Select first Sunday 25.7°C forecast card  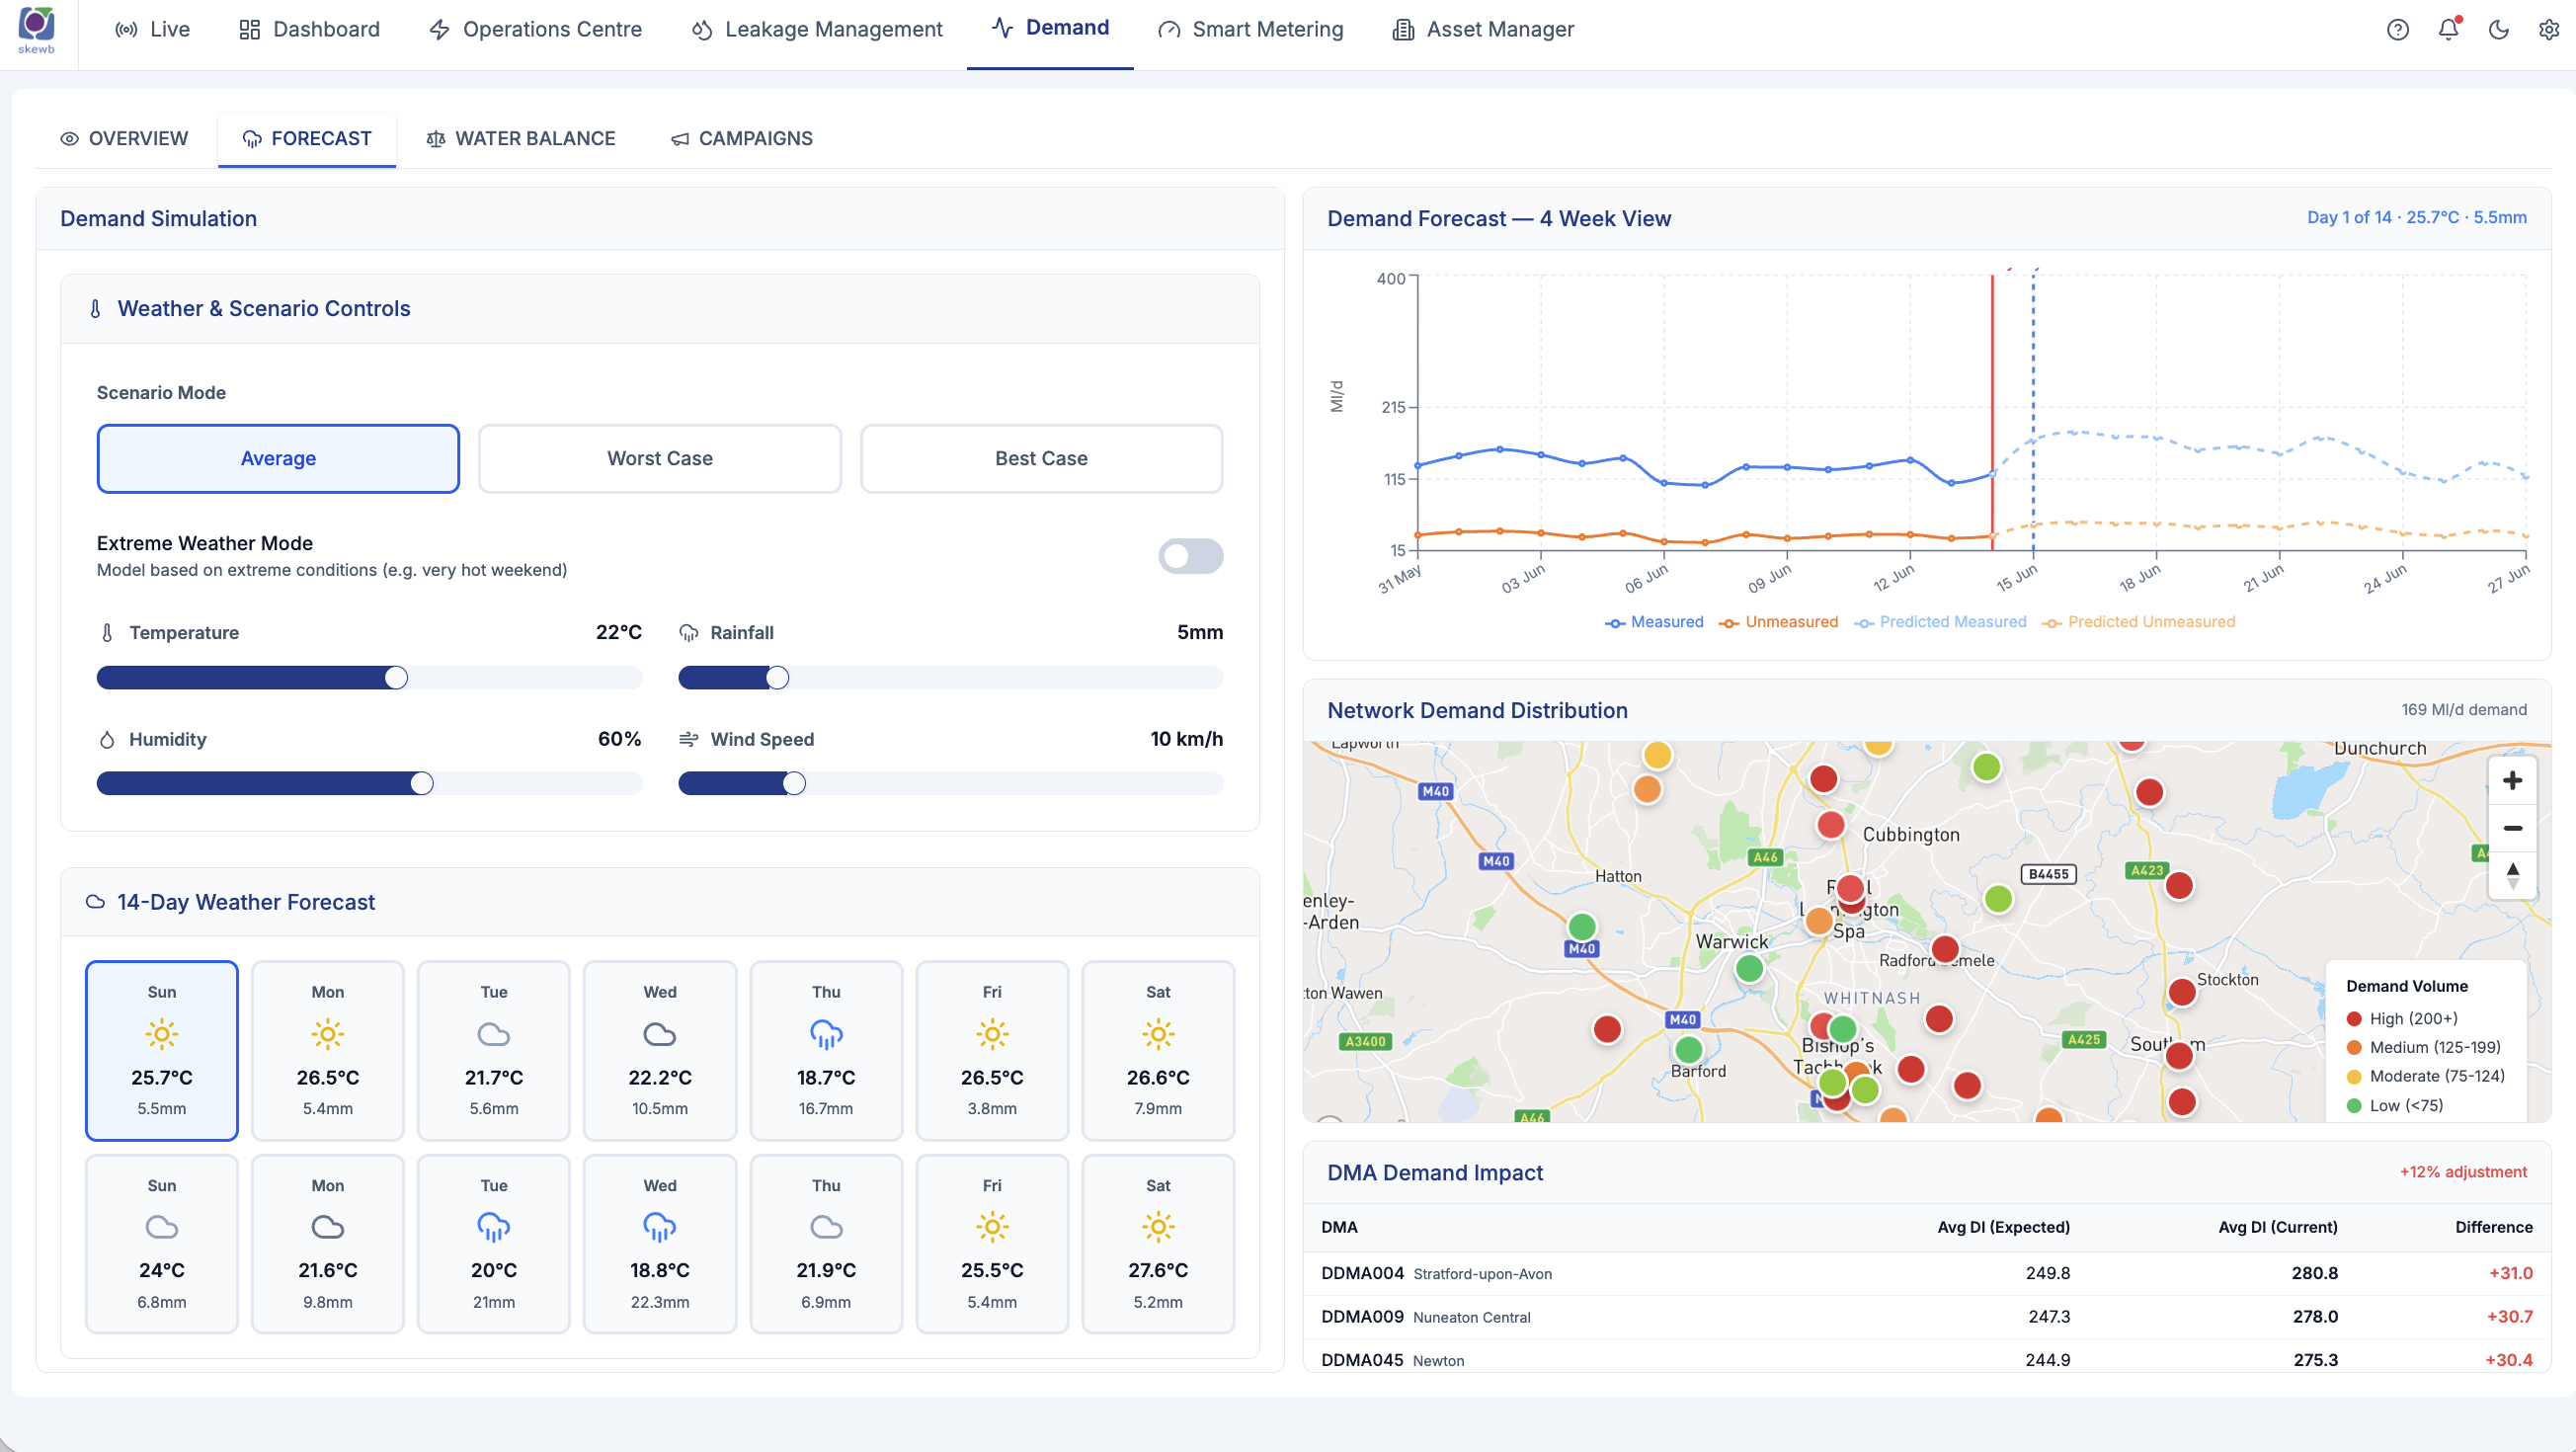point(162,1050)
